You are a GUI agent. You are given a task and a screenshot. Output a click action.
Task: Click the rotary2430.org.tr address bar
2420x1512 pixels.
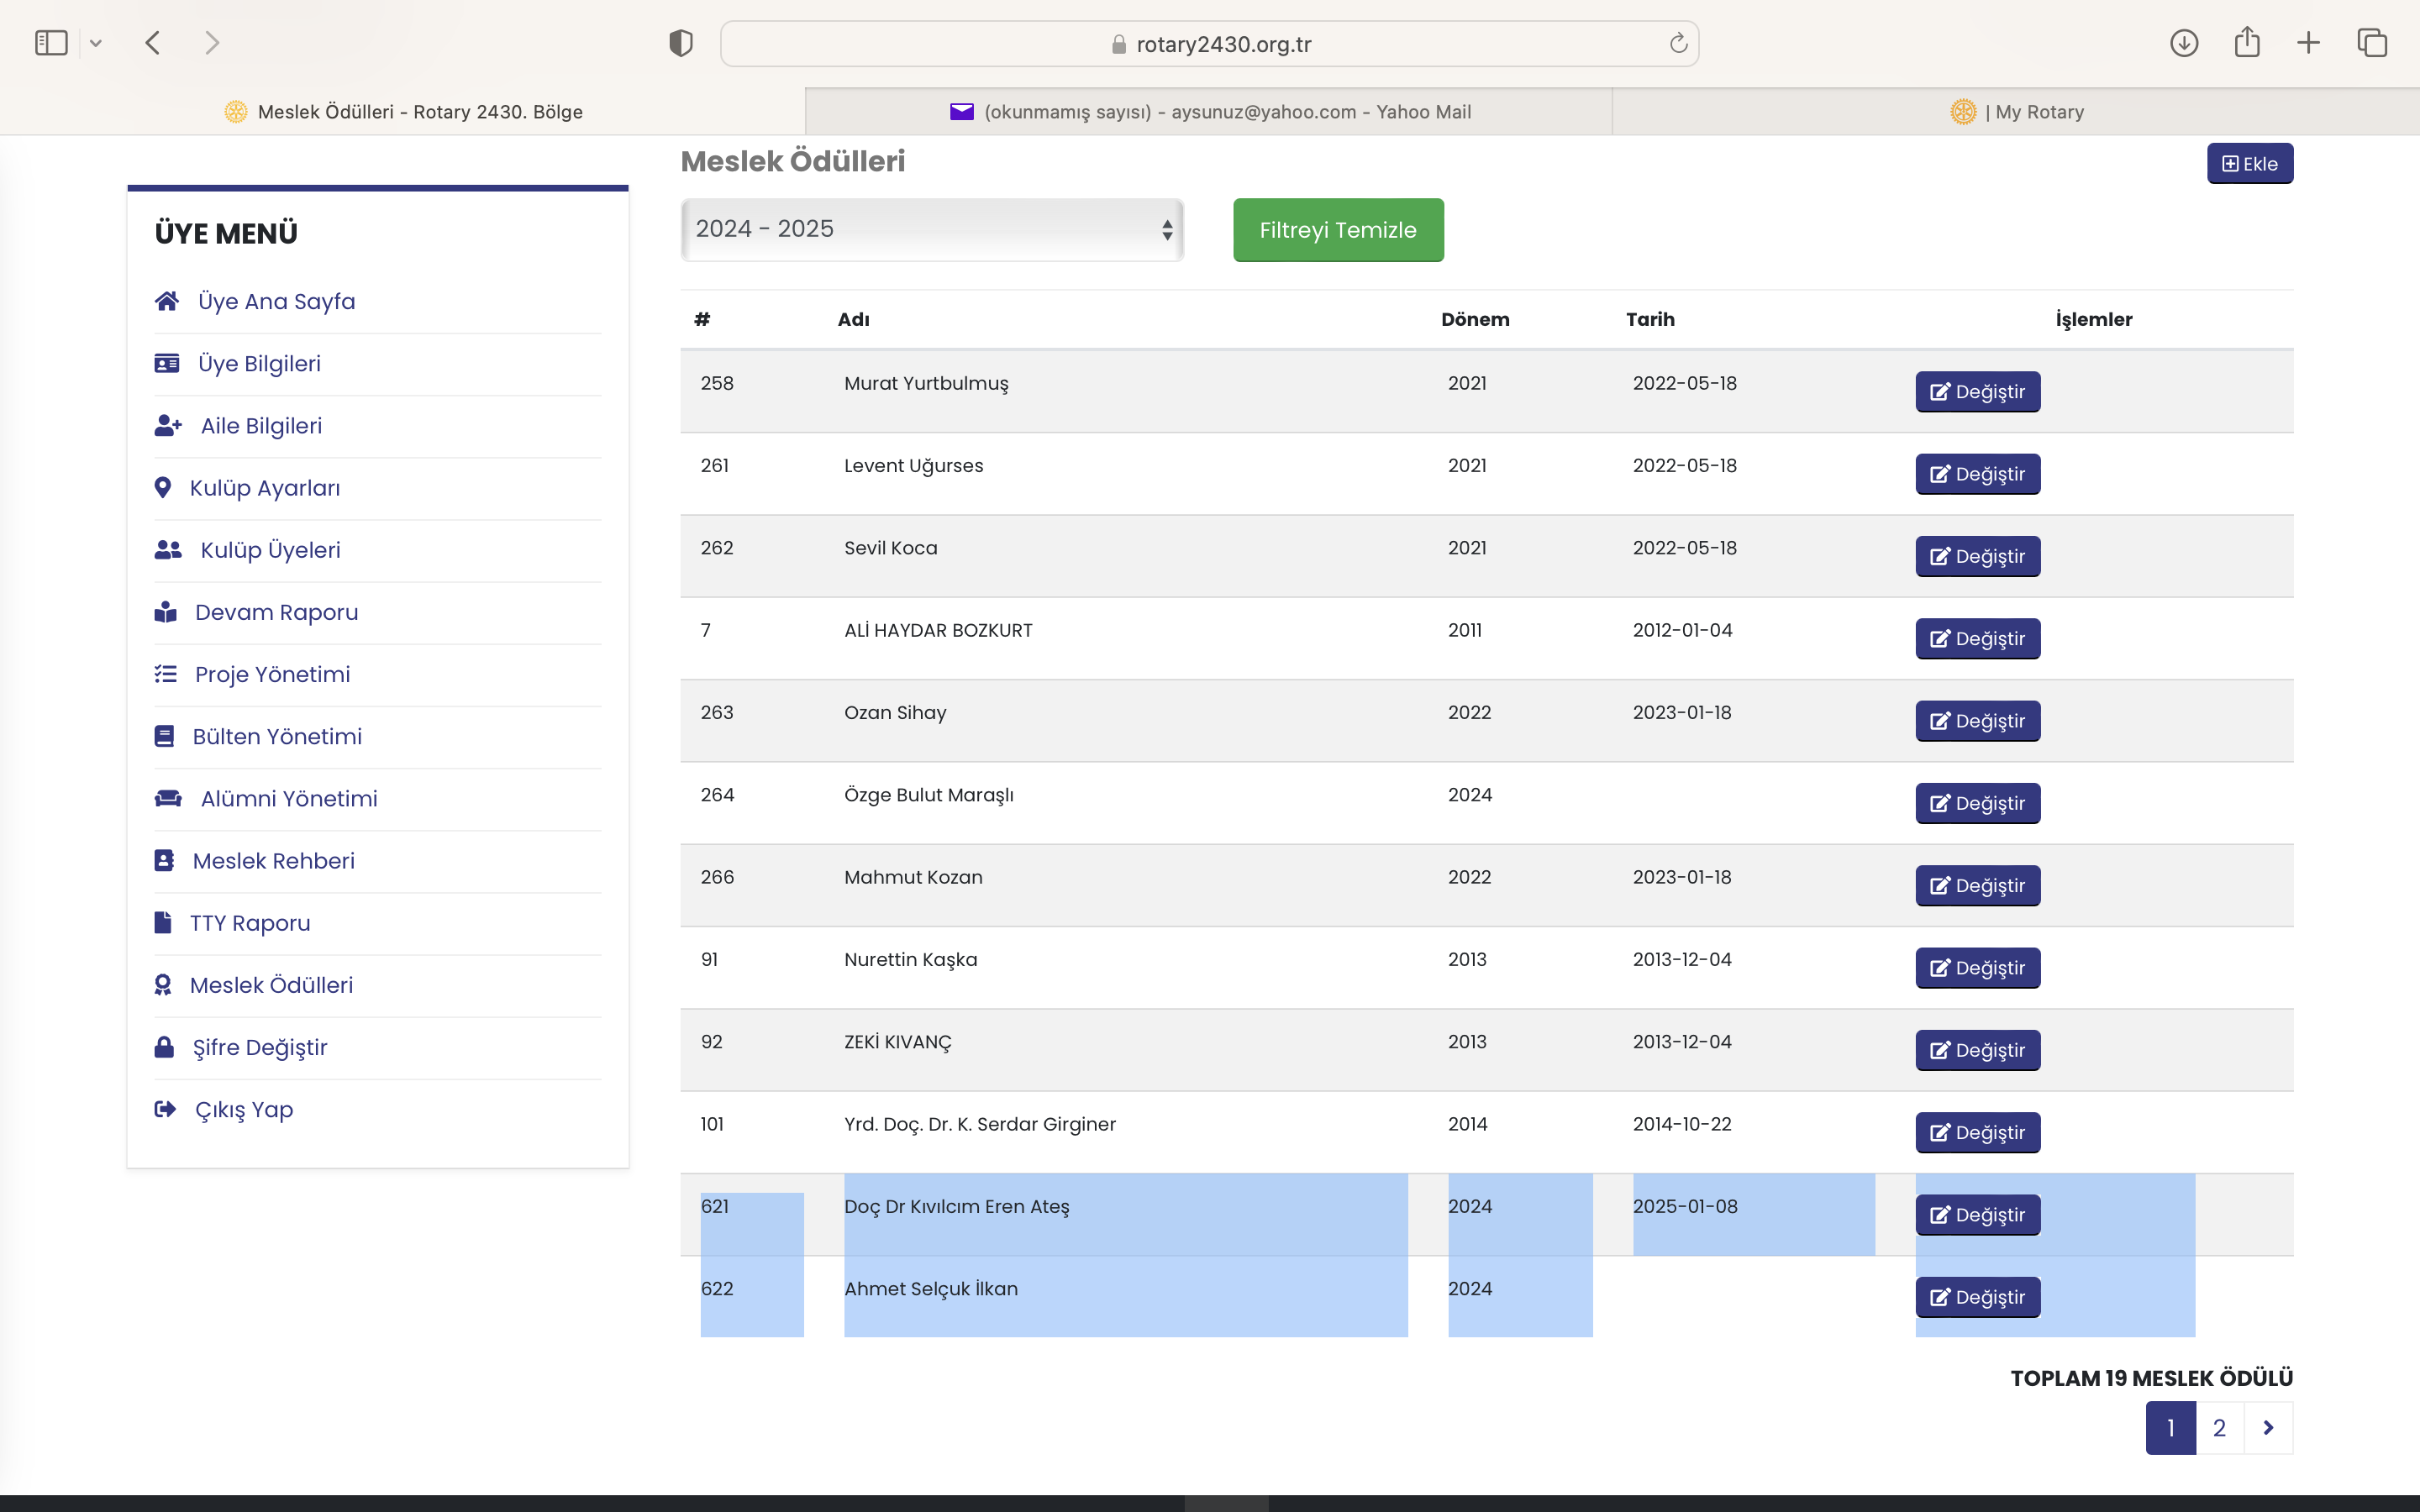(1209, 44)
